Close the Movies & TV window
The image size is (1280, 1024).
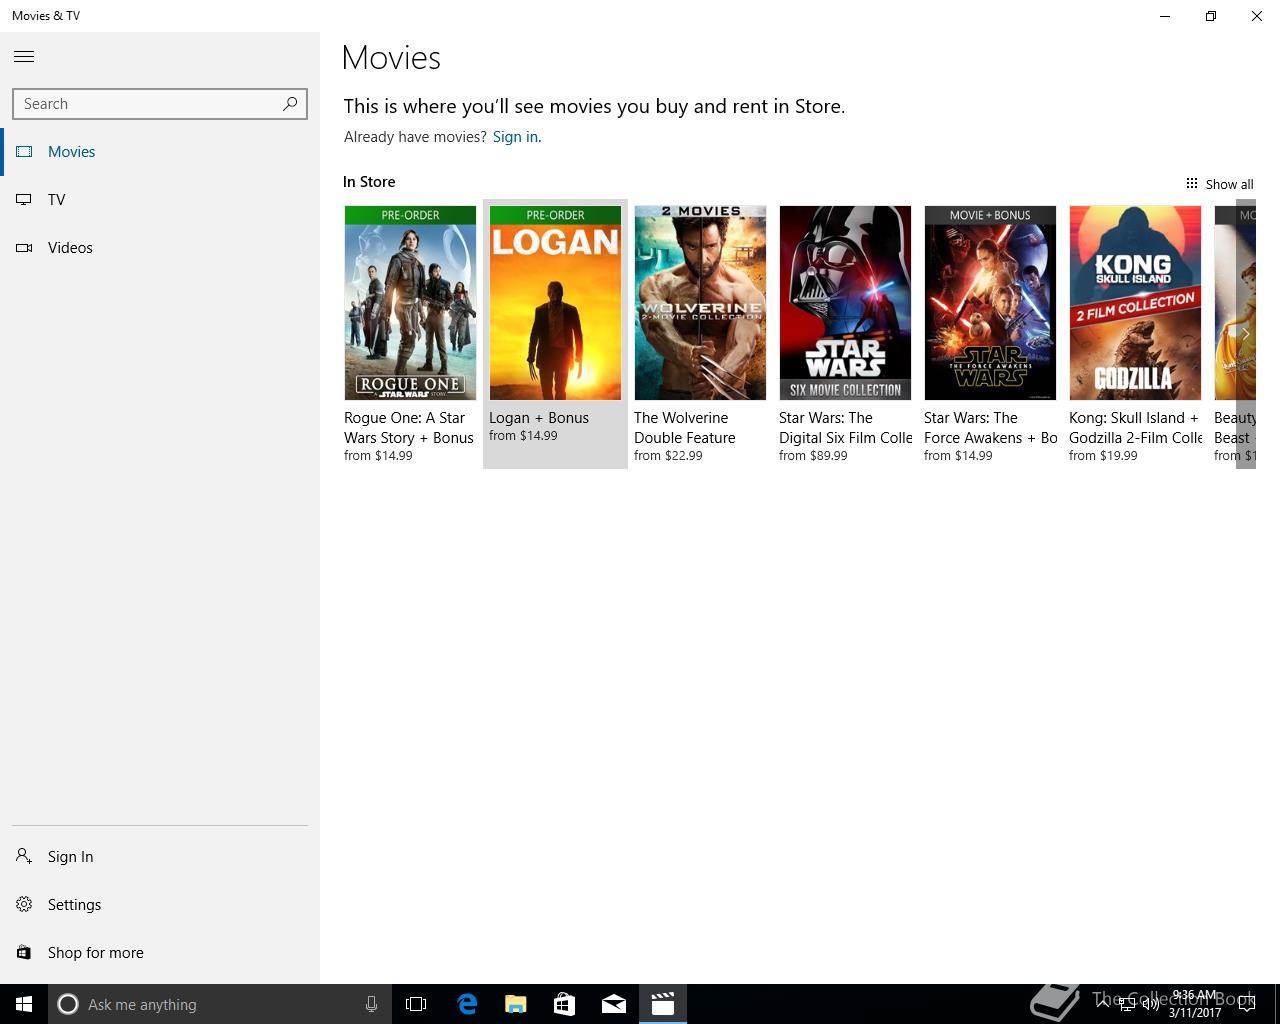(1257, 16)
